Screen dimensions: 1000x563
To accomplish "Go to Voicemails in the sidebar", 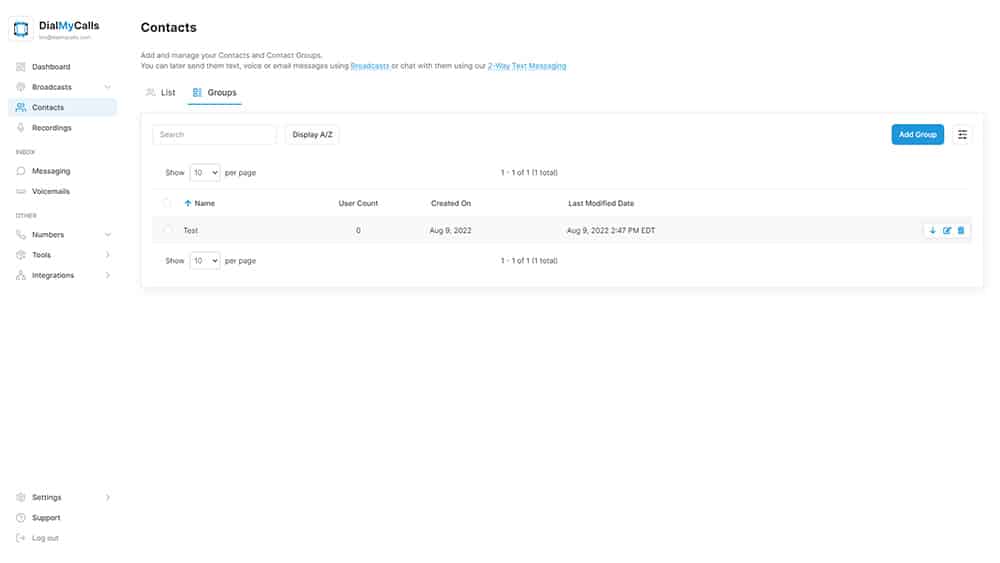I will (50, 191).
